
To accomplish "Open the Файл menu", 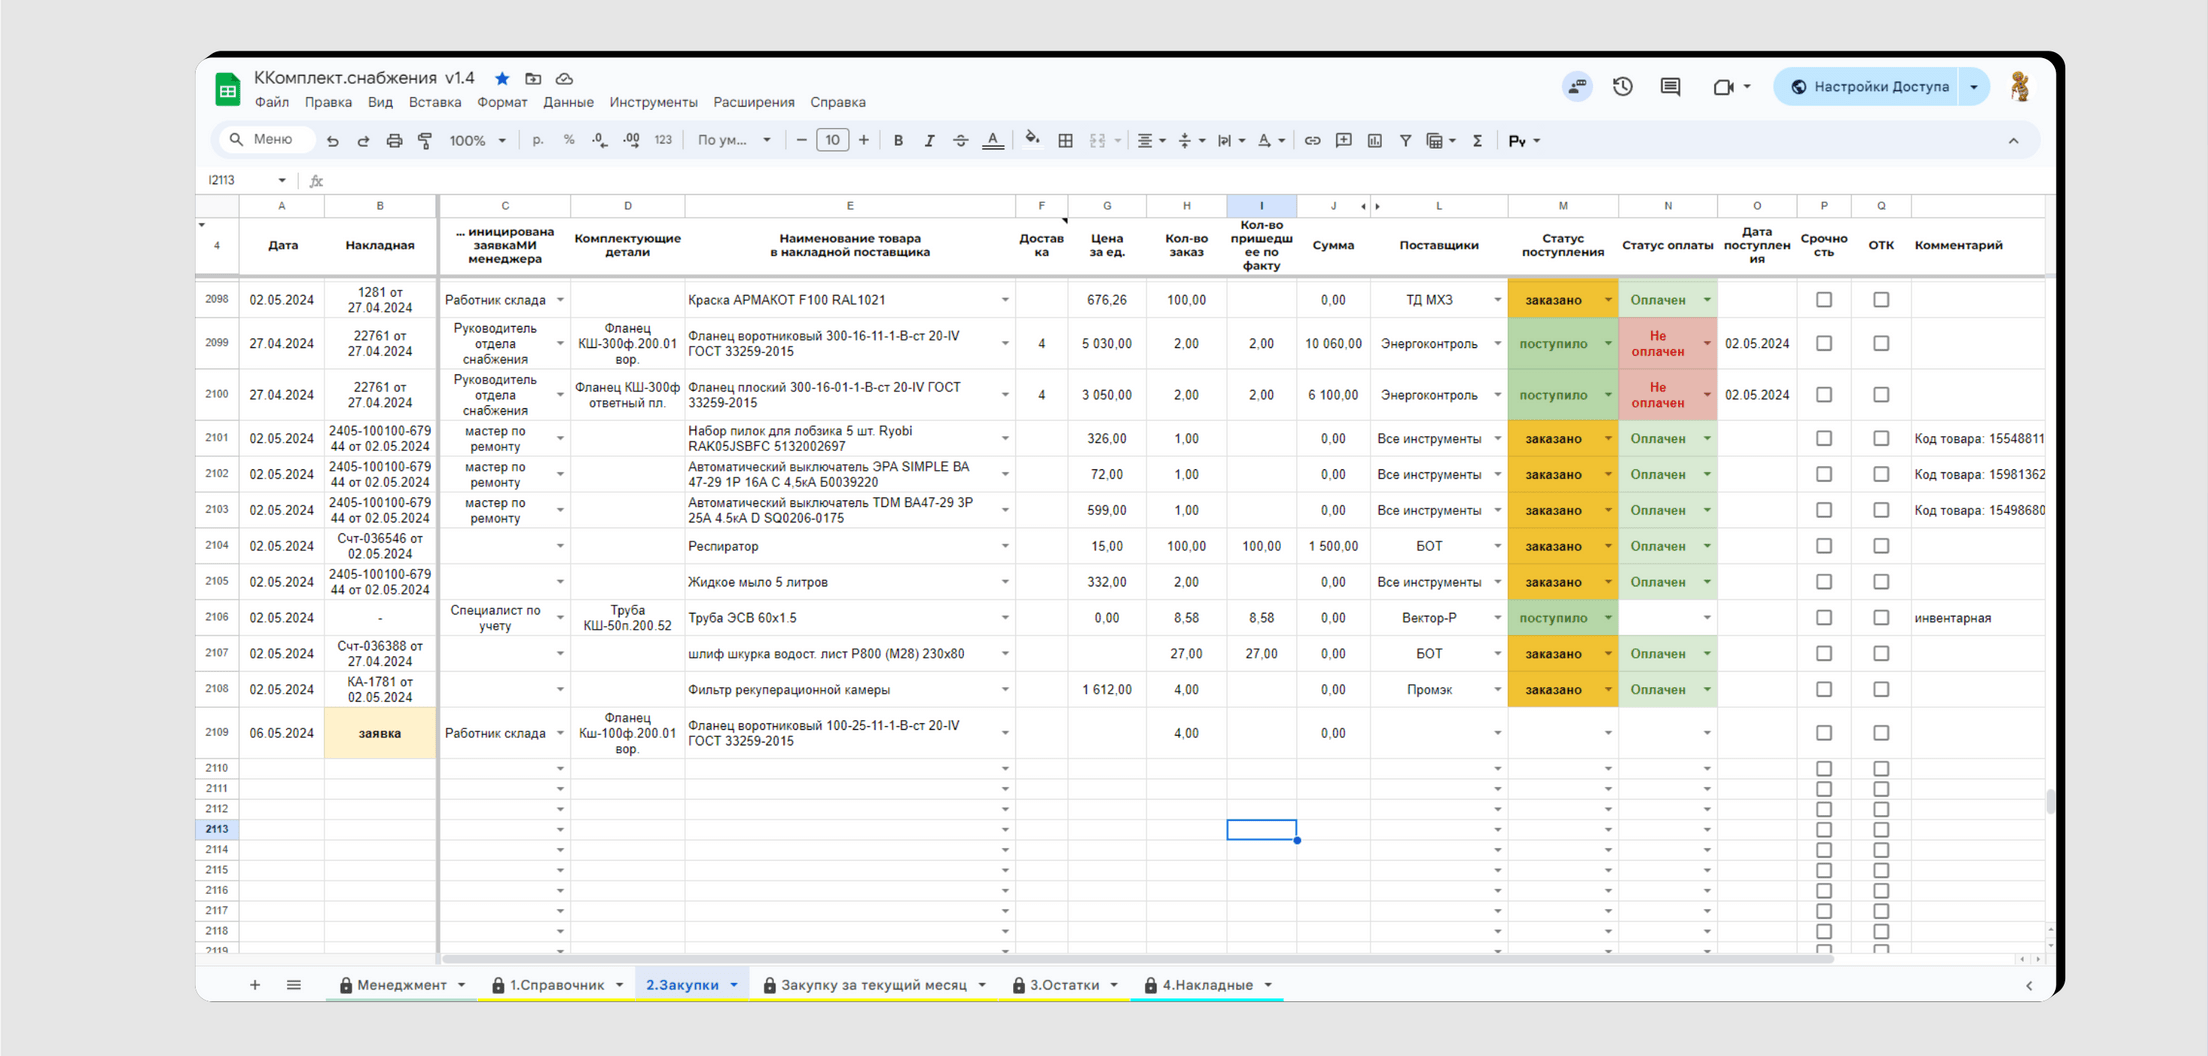I will point(272,102).
